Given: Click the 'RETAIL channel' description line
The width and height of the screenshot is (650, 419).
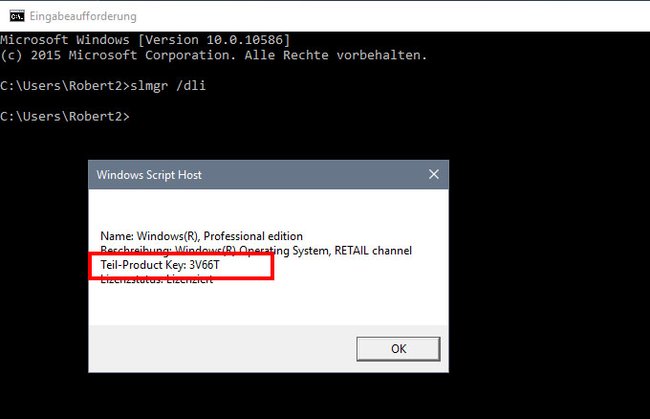Looking at the screenshot, I should coord(256,250).
